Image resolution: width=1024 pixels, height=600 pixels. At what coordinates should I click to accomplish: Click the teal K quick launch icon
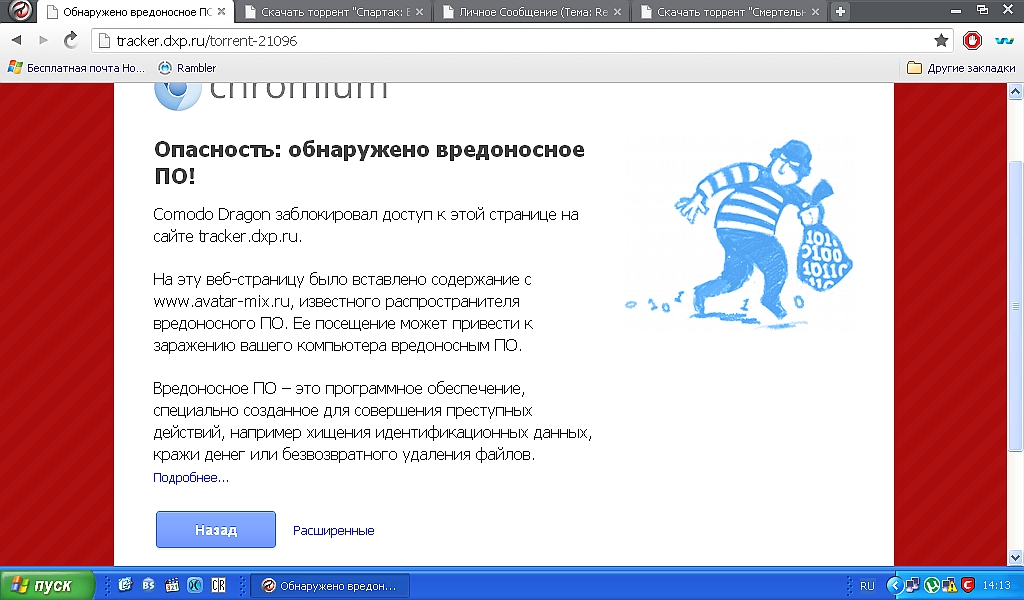[195, 585]
